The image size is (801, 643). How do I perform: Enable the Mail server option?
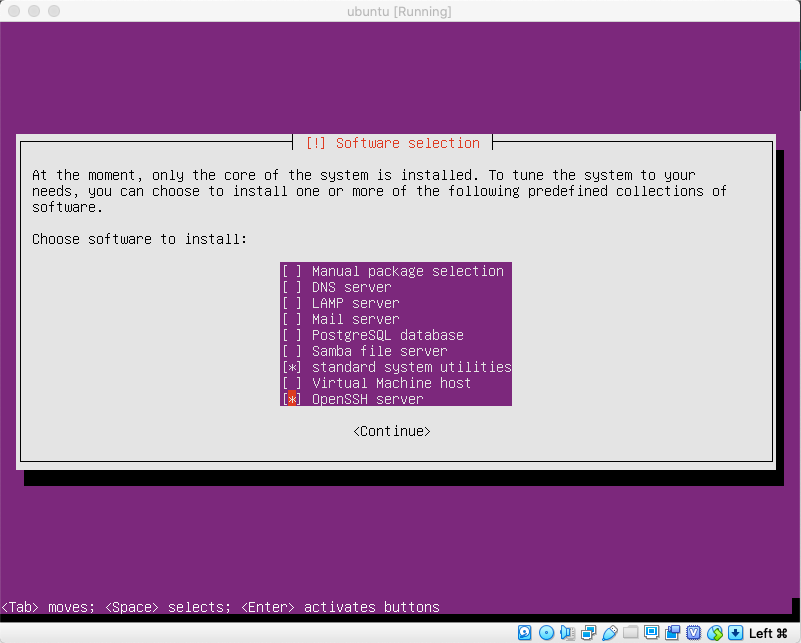[292, 319]
